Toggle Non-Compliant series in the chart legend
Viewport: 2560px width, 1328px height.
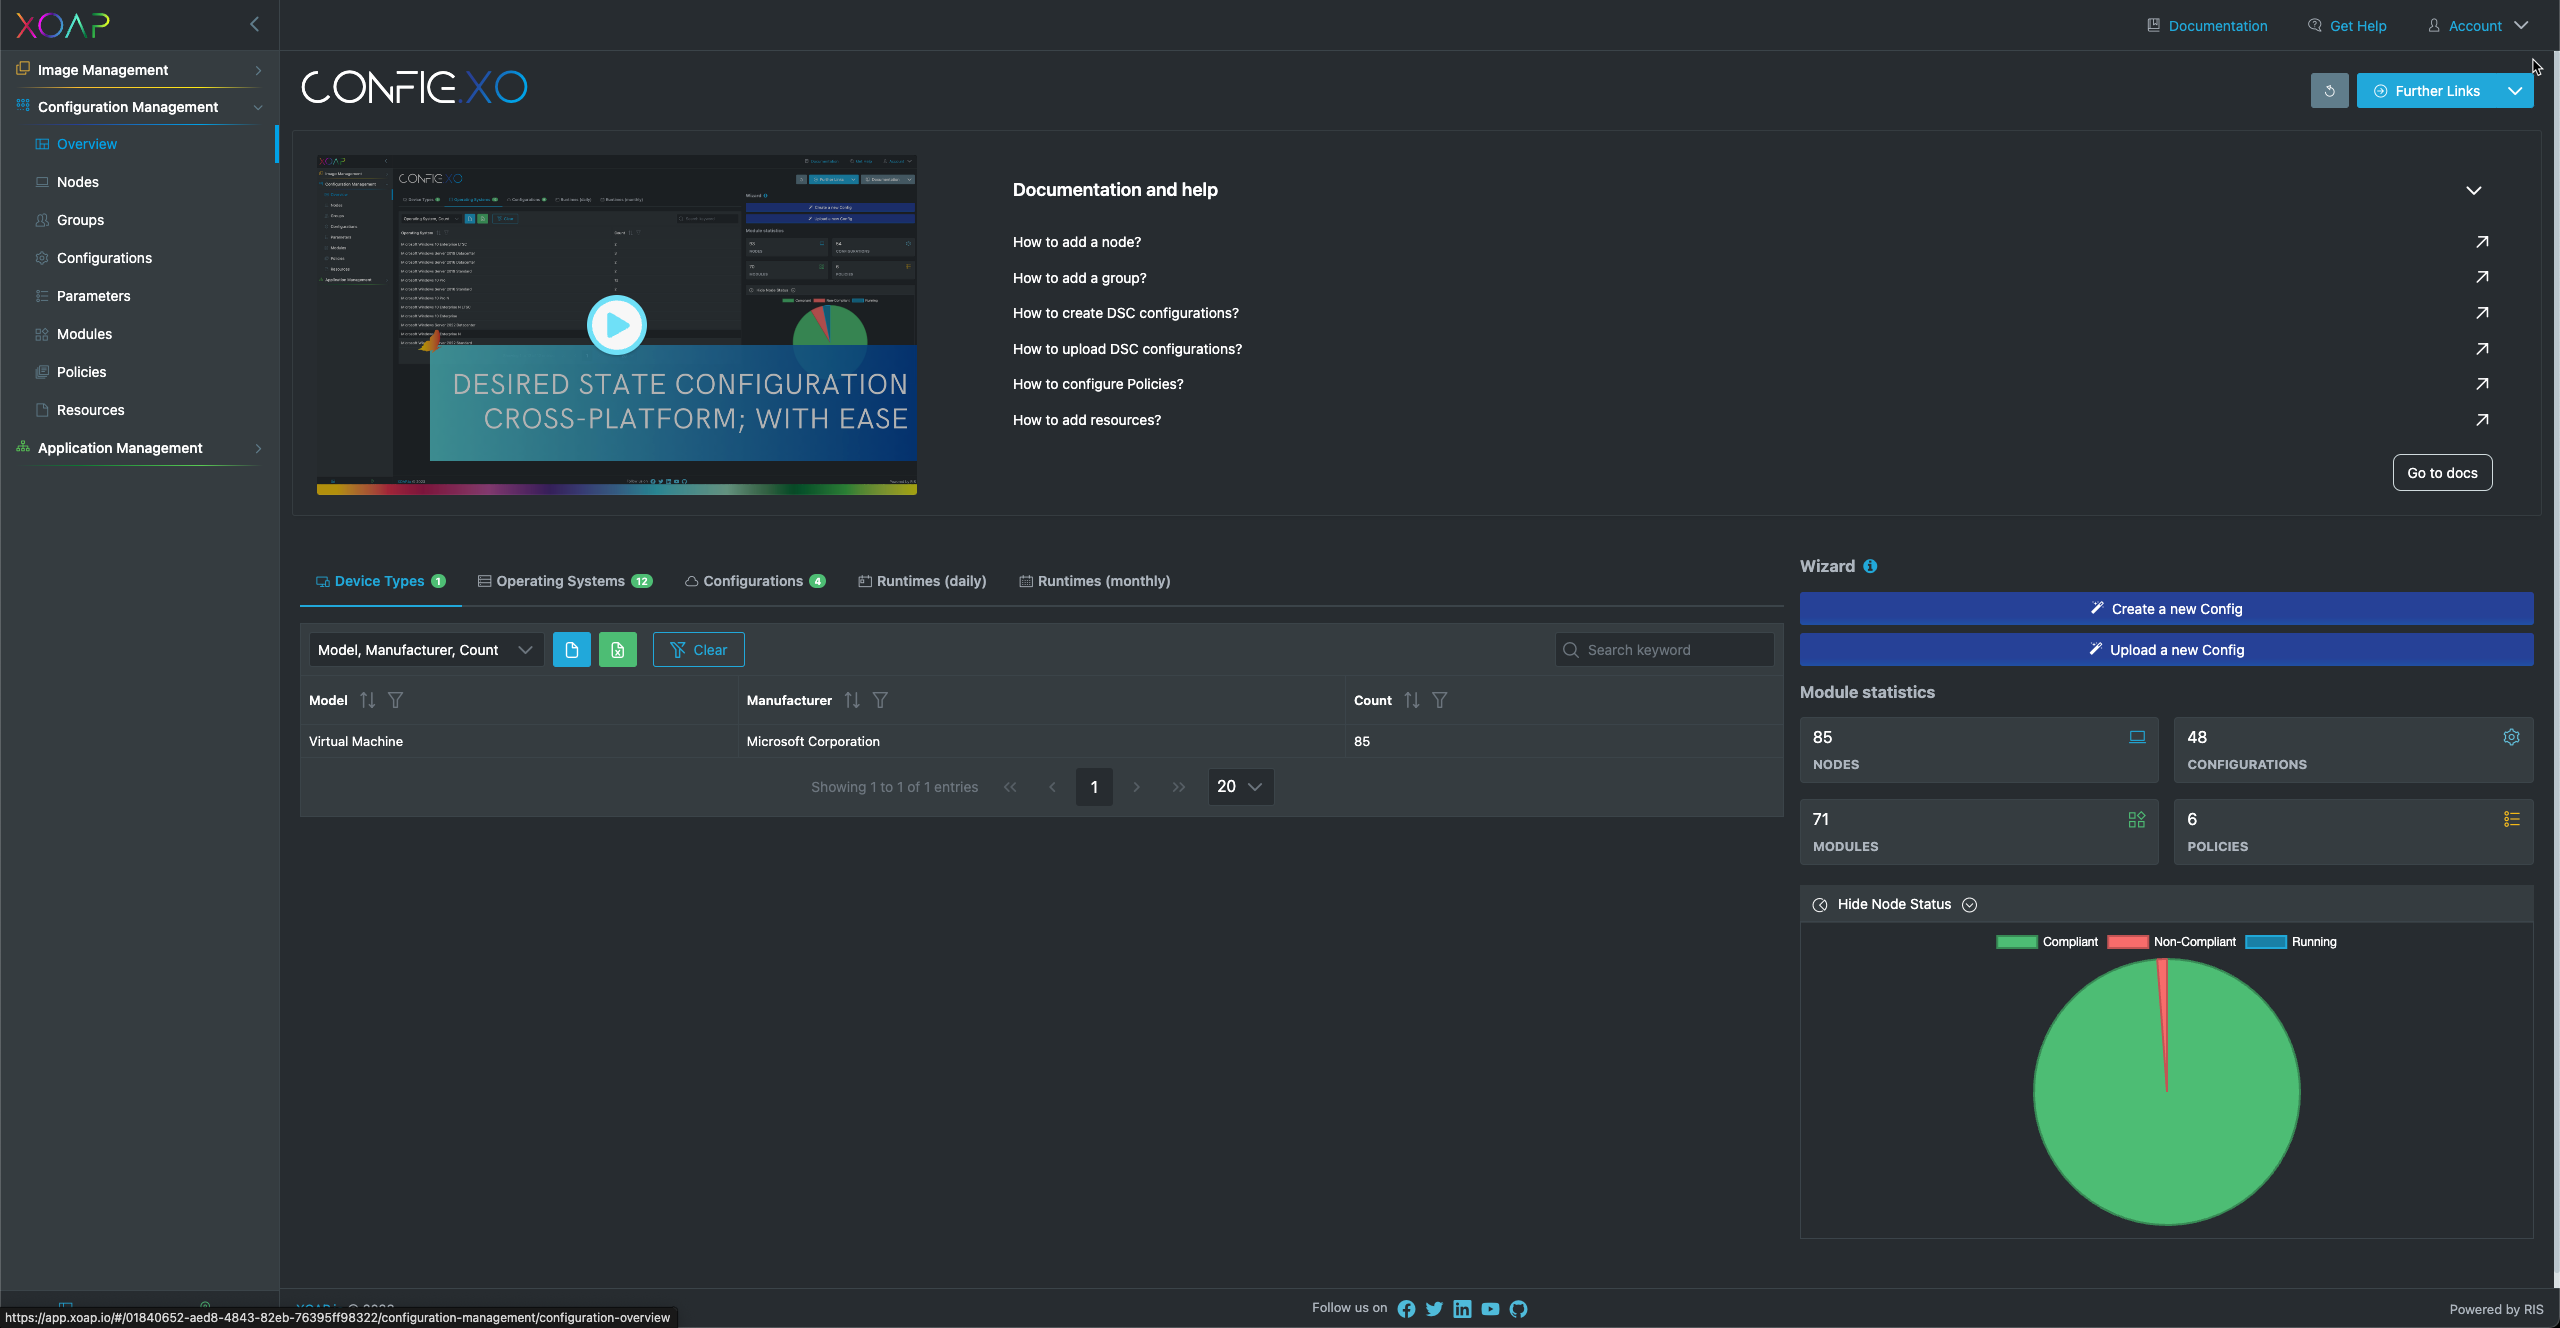[x=2171, y=942]
